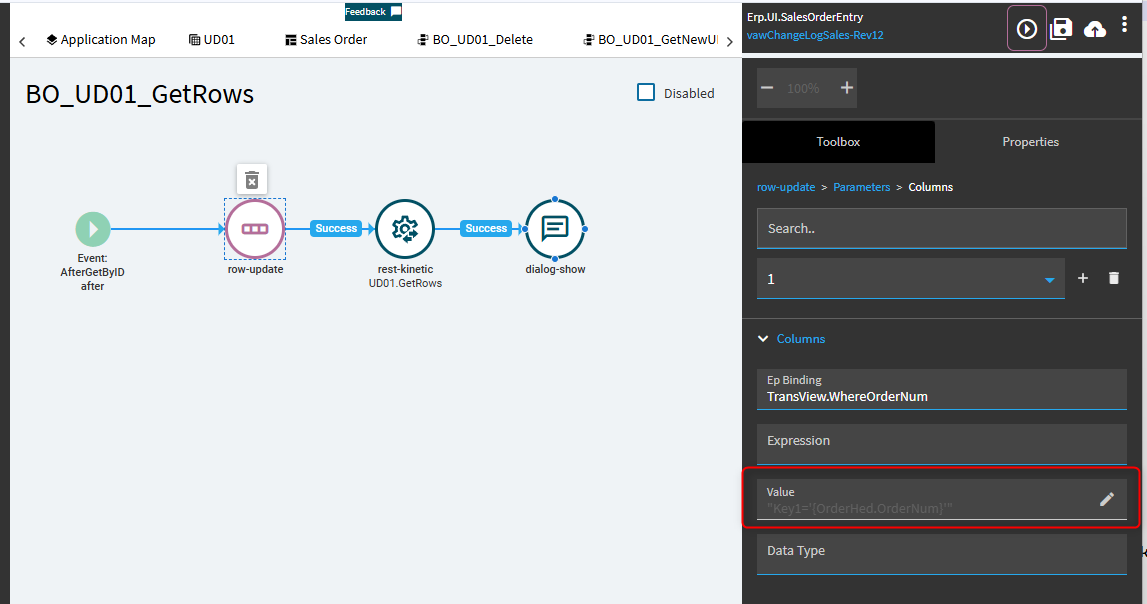
Task: Add a new column with plus icon
Action: click(1083, 278)
